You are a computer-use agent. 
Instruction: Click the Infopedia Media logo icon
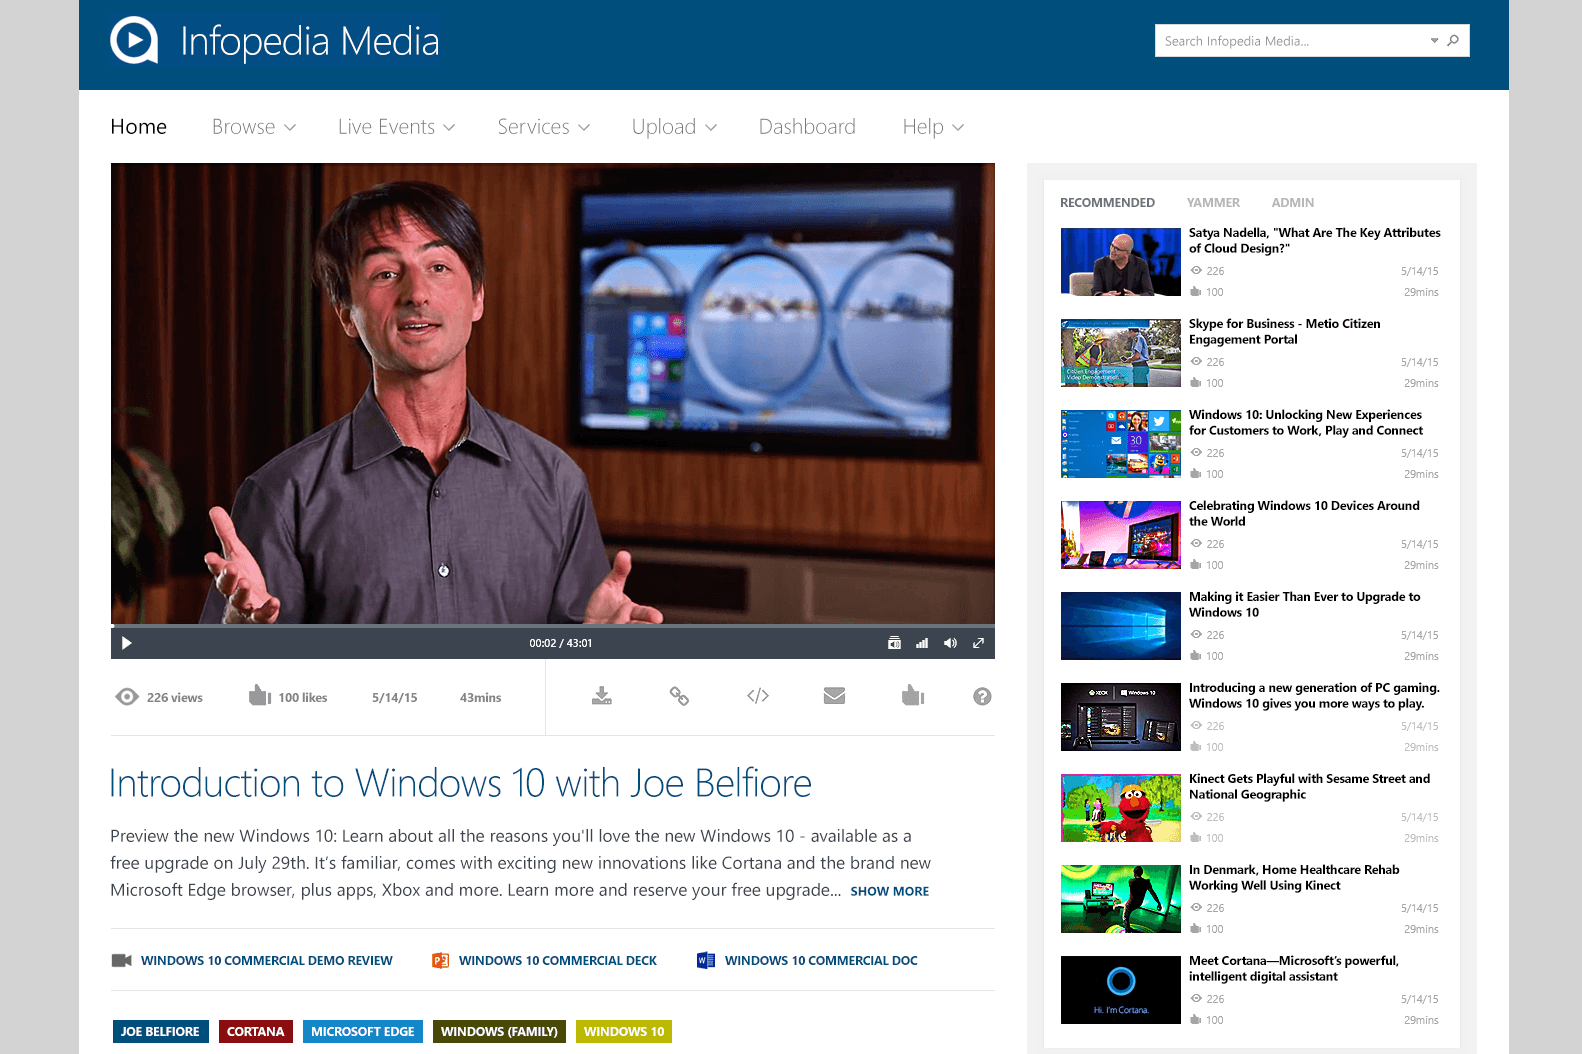click(134, 41)
